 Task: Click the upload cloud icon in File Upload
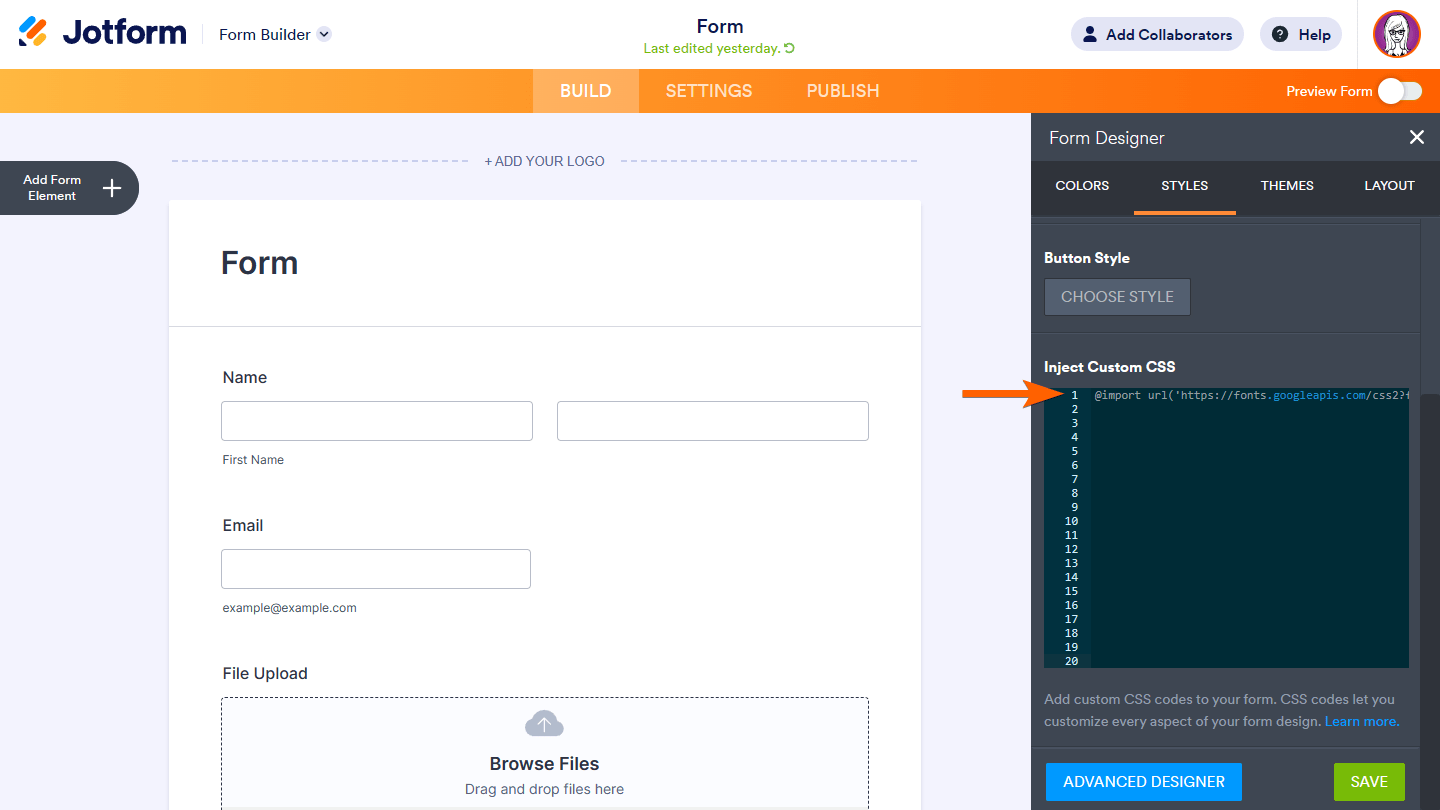(x=544, y=722)
